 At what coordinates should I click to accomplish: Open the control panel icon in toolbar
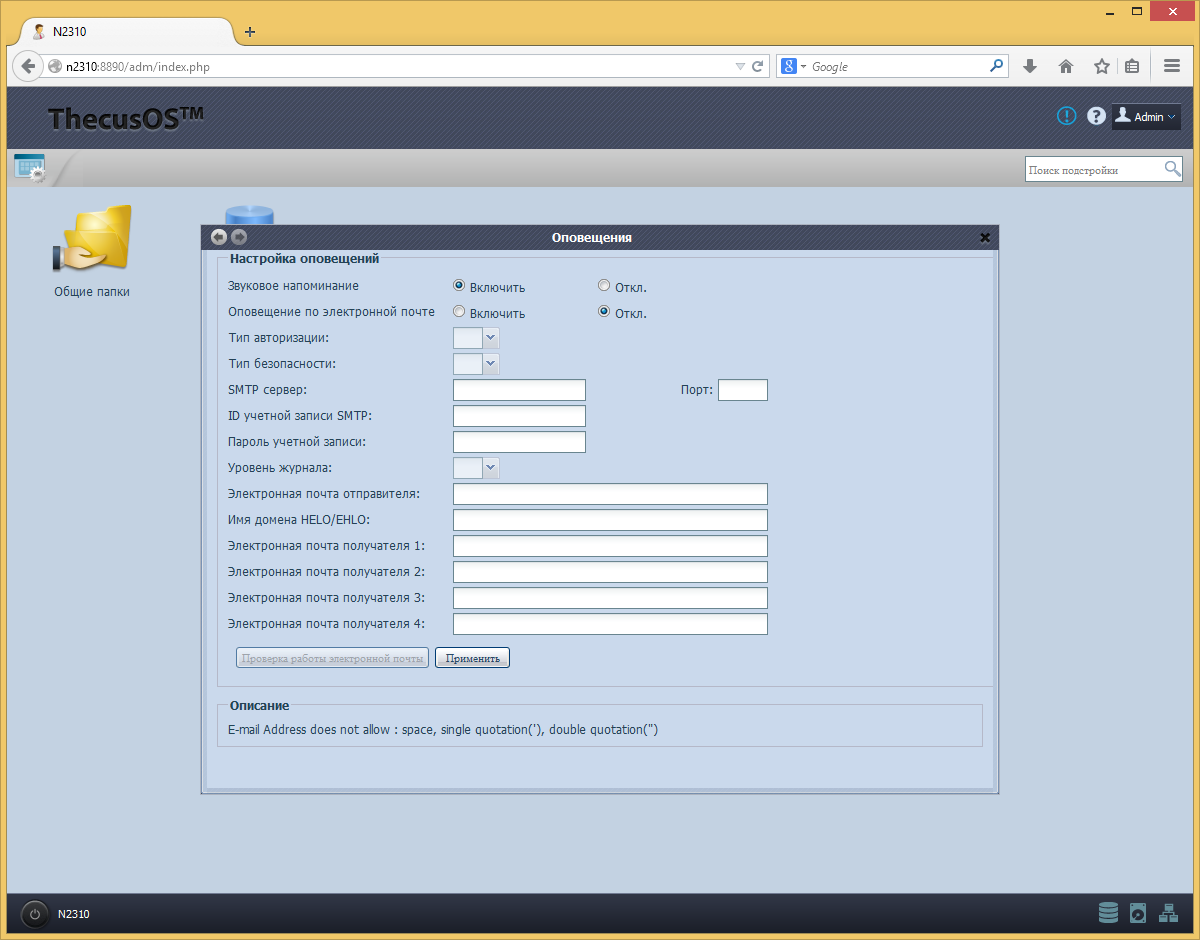30,167
